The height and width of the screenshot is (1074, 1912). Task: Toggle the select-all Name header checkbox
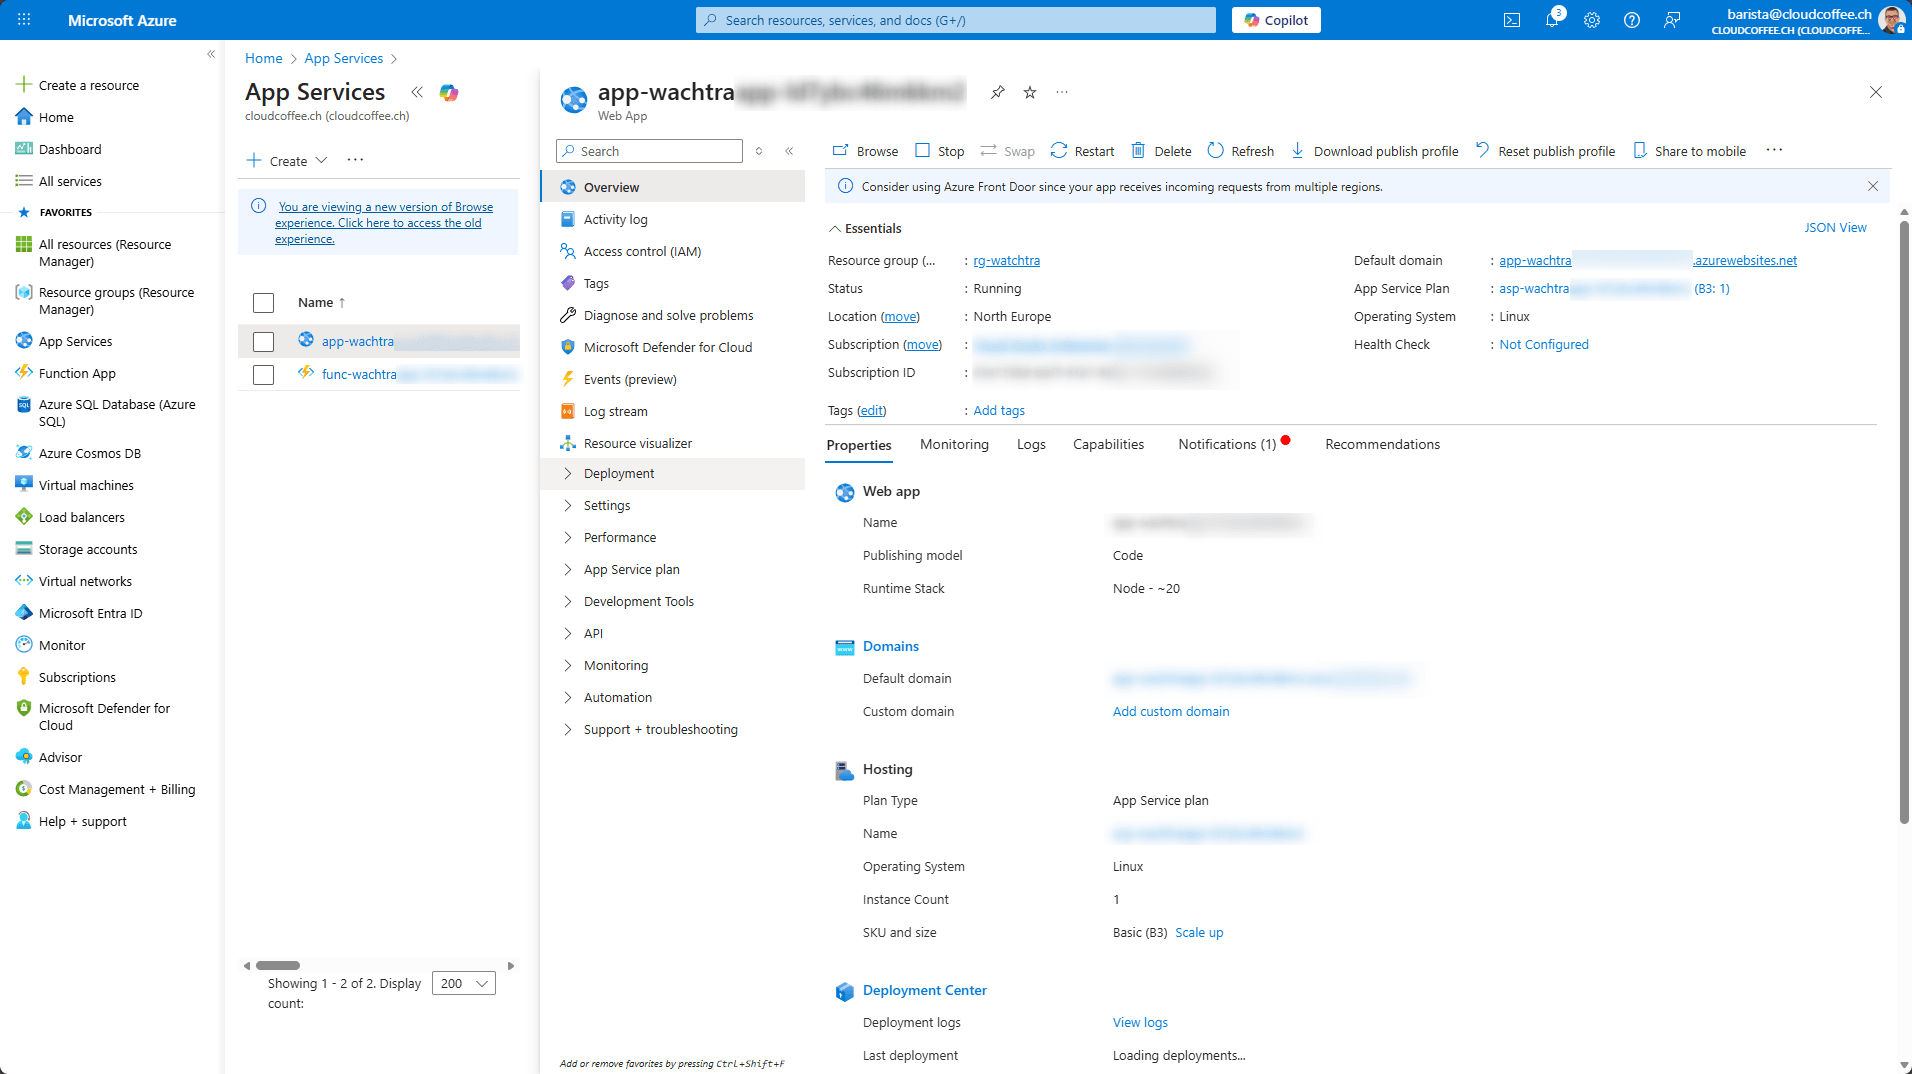pos(263,303)
